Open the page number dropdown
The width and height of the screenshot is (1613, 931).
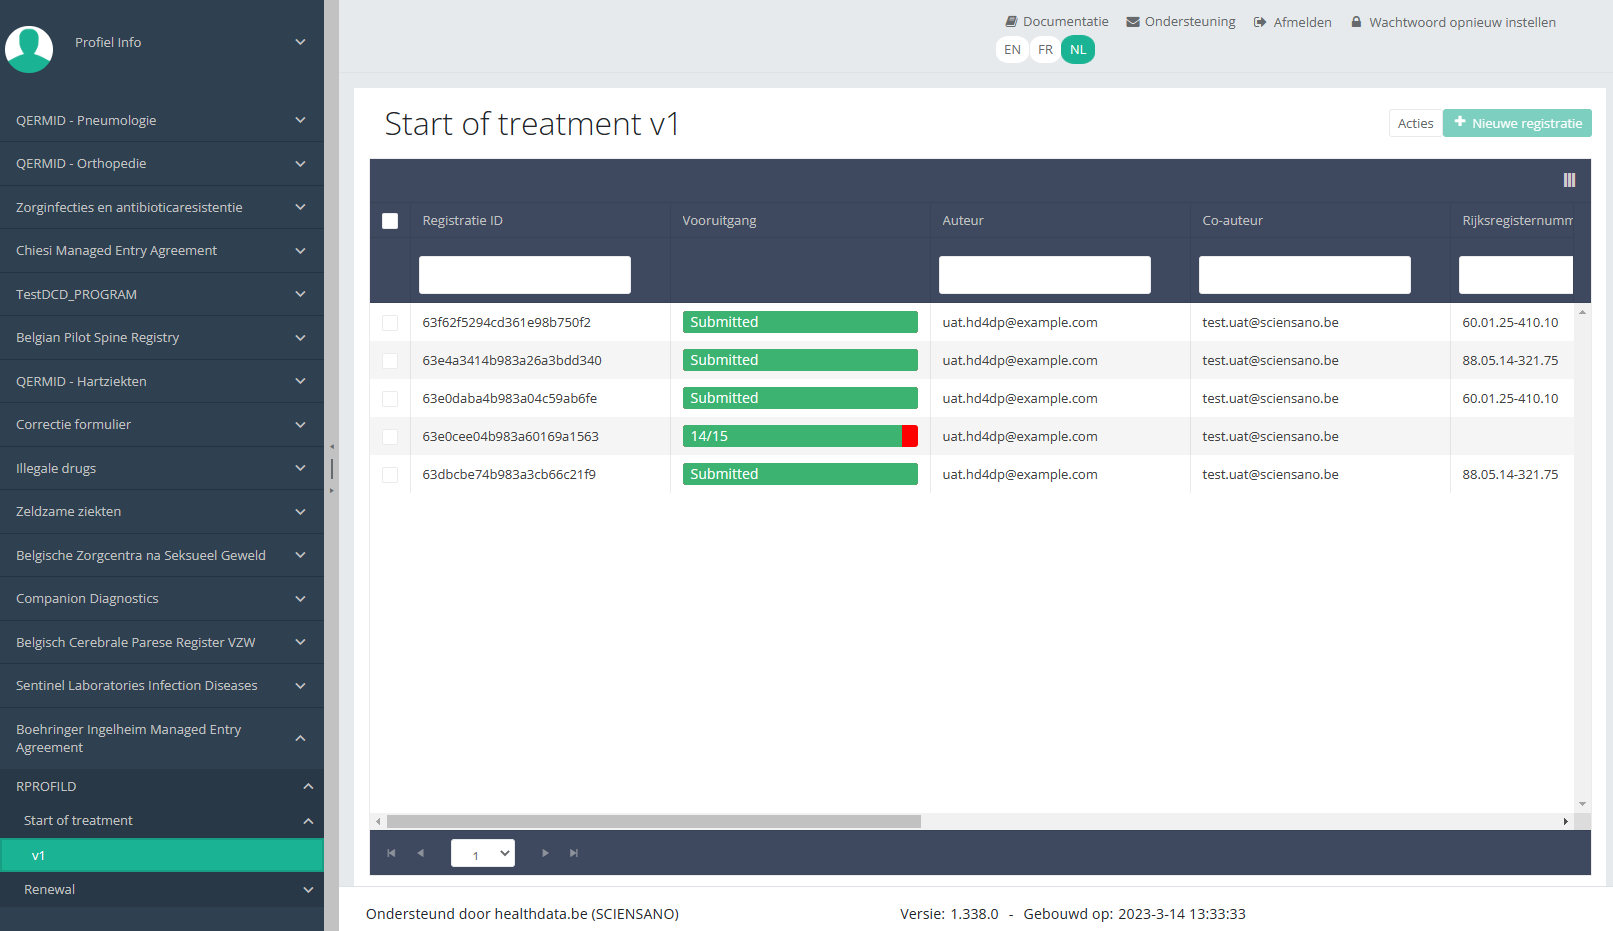[483, 853]
